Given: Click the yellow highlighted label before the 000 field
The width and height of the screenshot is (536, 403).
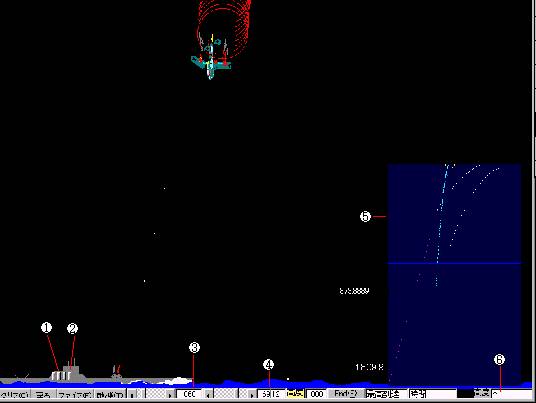Looking at the screenshot, I should pos(295,394).
